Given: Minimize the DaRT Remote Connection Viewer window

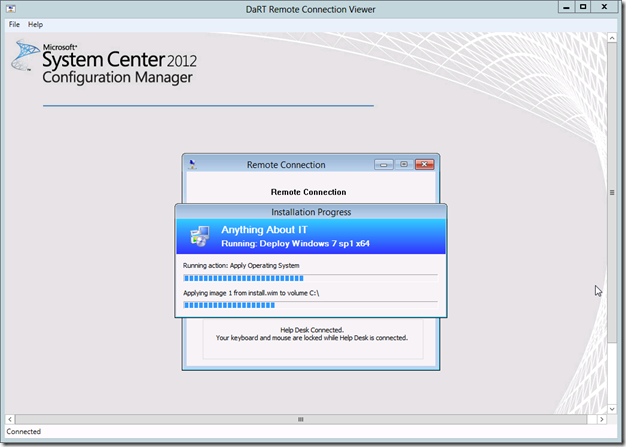Looking at the screenshot, I should click(566, 7).
